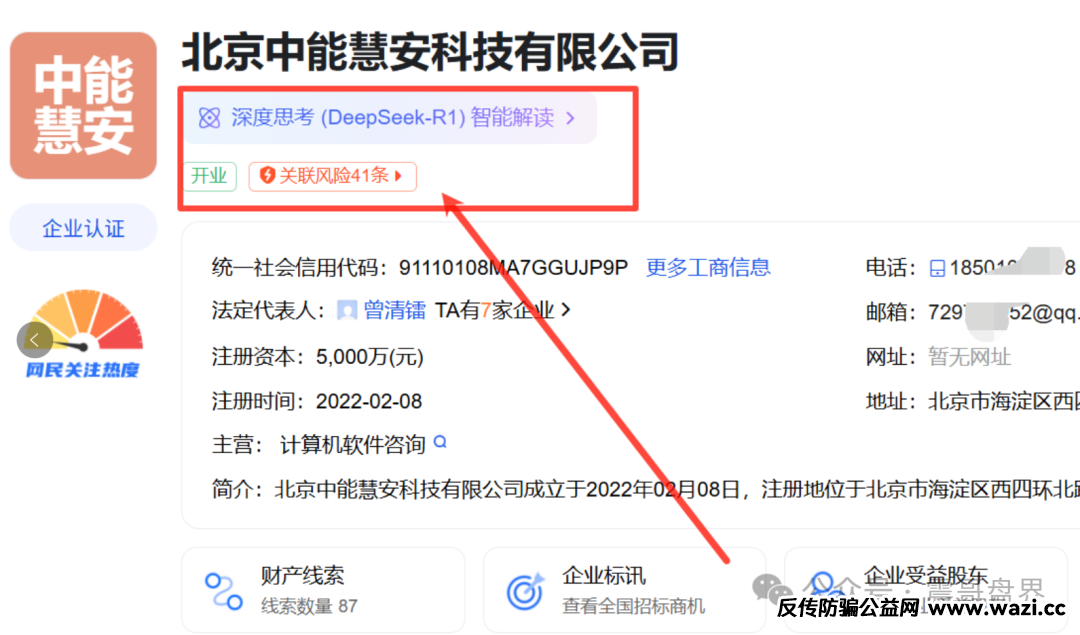1080x635 pixels.
Task: Click the 网民关注热度 gauge
Action: click(x=83, y=334)
